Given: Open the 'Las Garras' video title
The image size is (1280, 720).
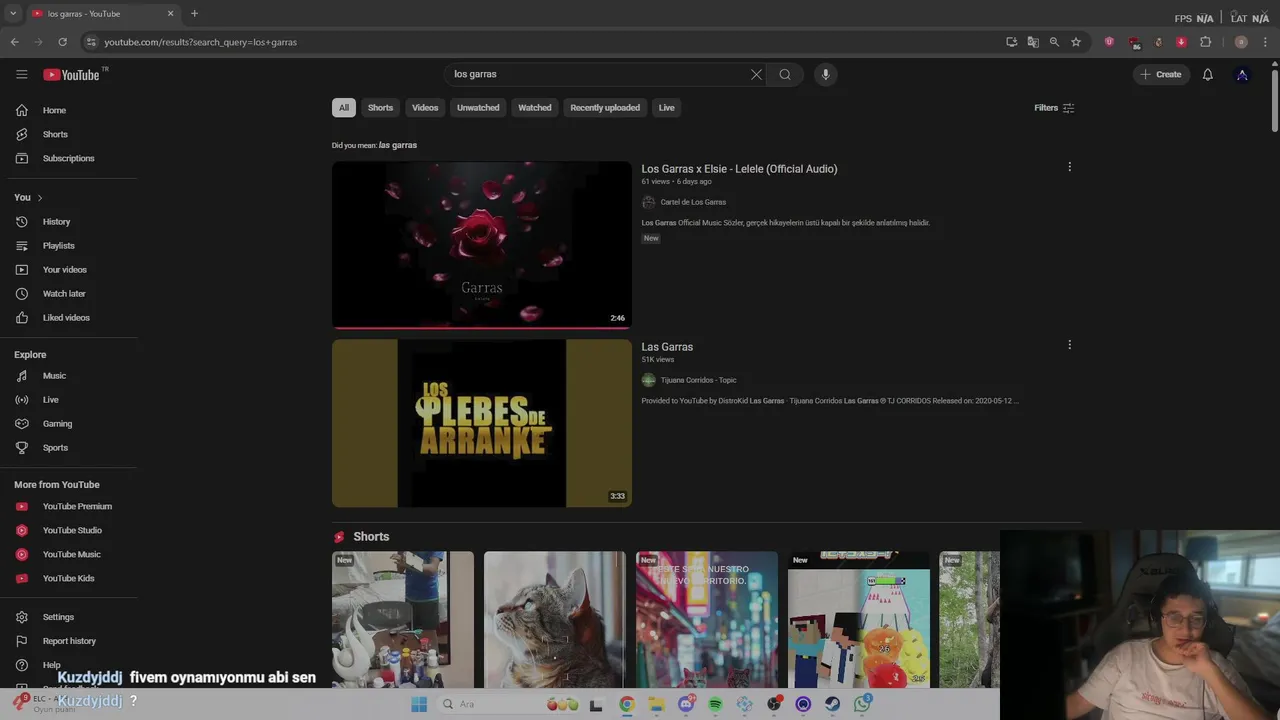Looking at the screenshot, I should coord(667,347).
